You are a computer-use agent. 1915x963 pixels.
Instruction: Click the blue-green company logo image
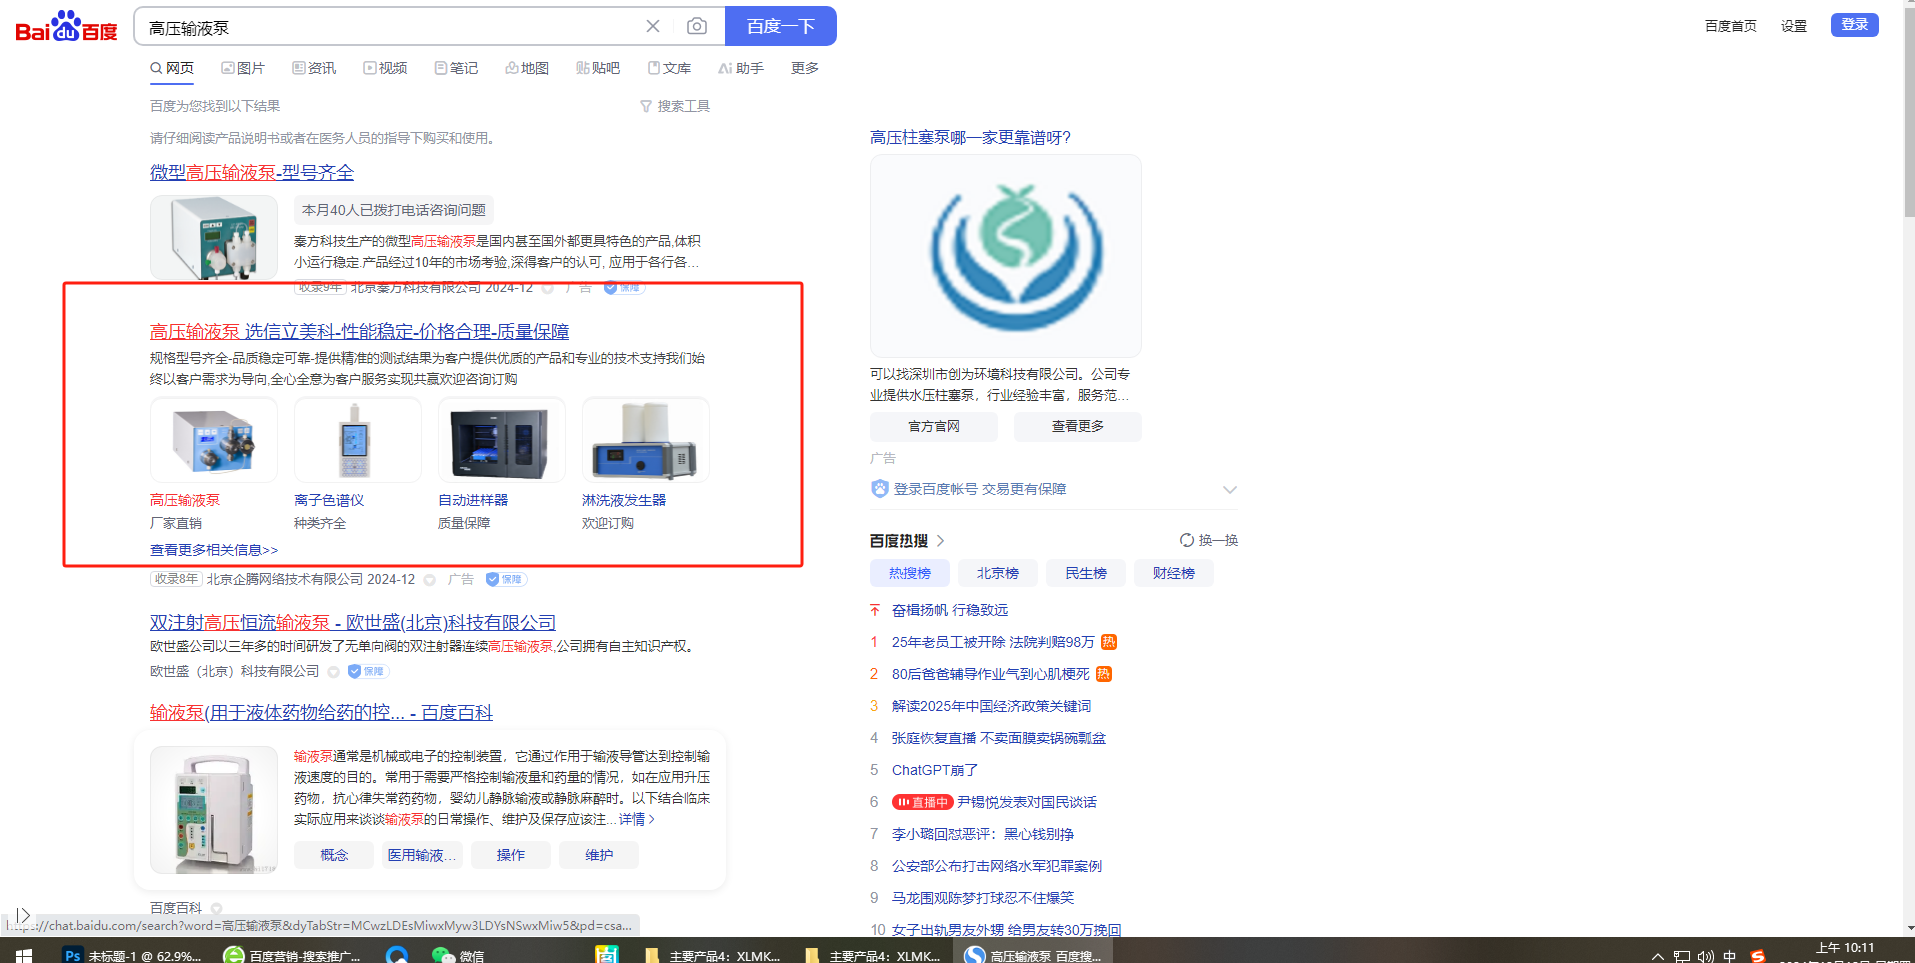[x=1006, y=256]
